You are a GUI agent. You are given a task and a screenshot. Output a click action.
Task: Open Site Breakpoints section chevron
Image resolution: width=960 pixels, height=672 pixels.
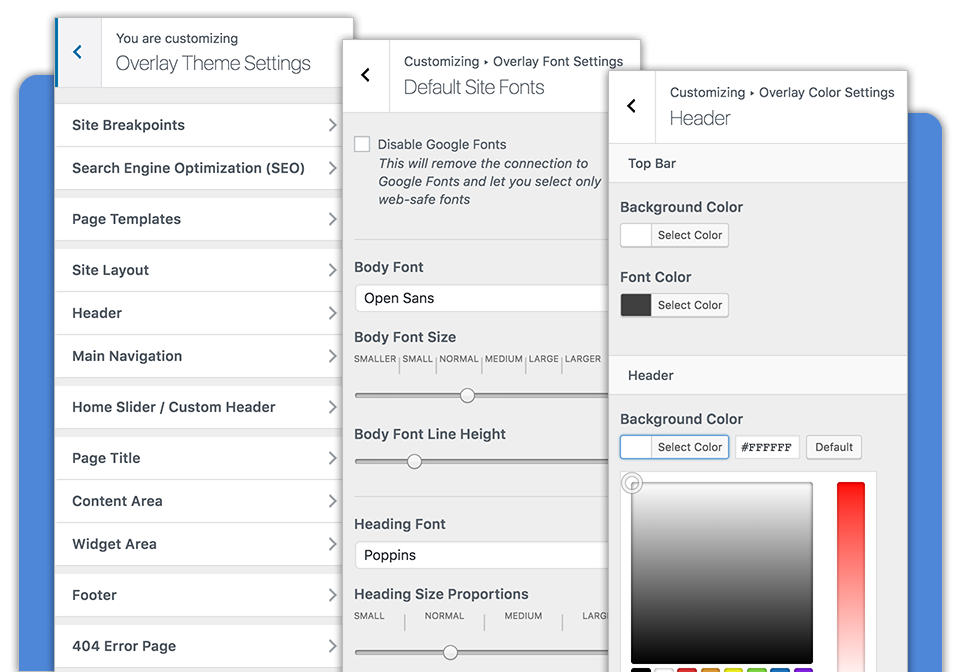tap(332, 125)
